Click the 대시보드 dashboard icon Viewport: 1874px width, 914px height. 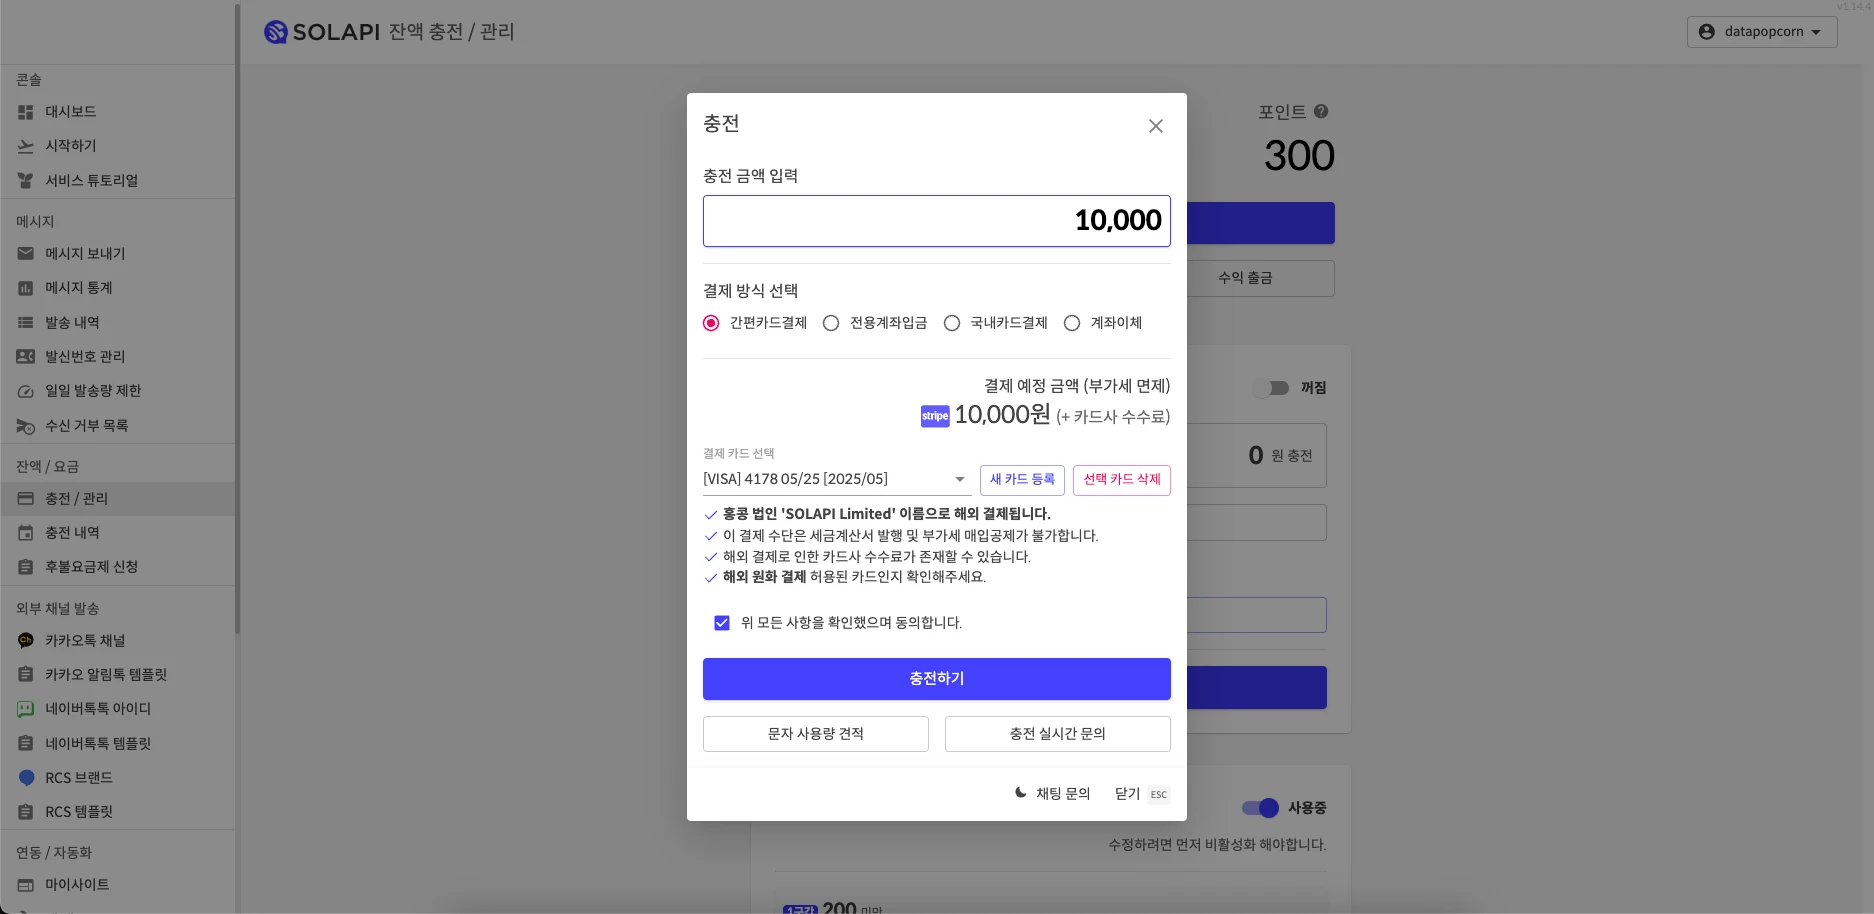(26, 112)
